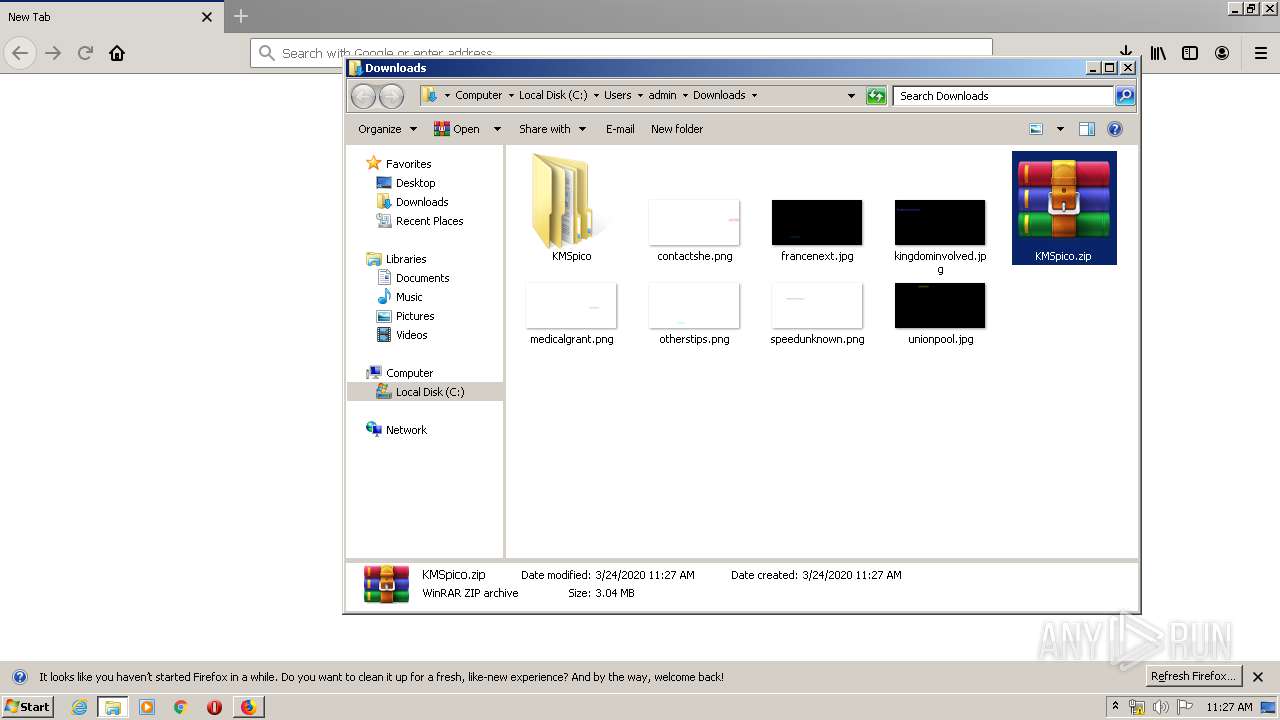This screenshot has height=720, width=1280.
Task: Click the taskbar clock
Action: [x=1229, y=707]
